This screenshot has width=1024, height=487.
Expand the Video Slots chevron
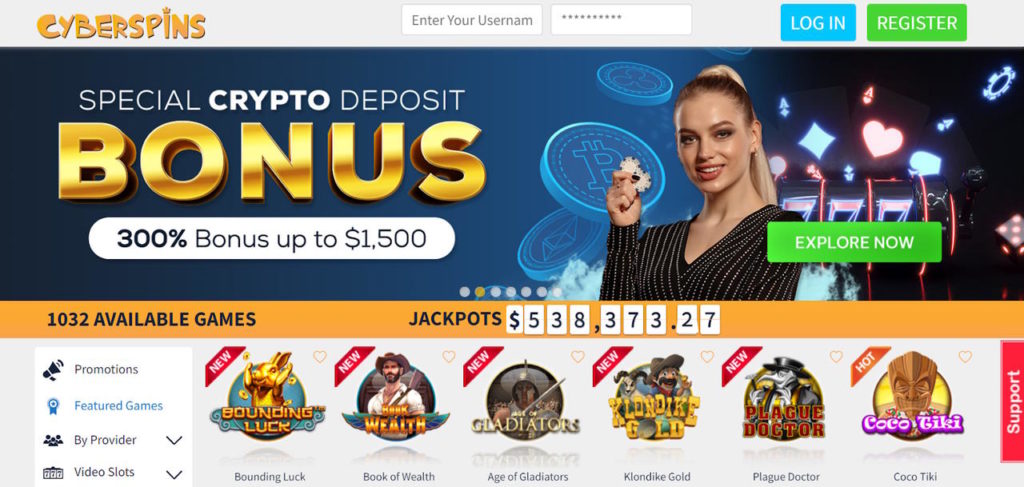pyautogui.click(x=174, y=475)
